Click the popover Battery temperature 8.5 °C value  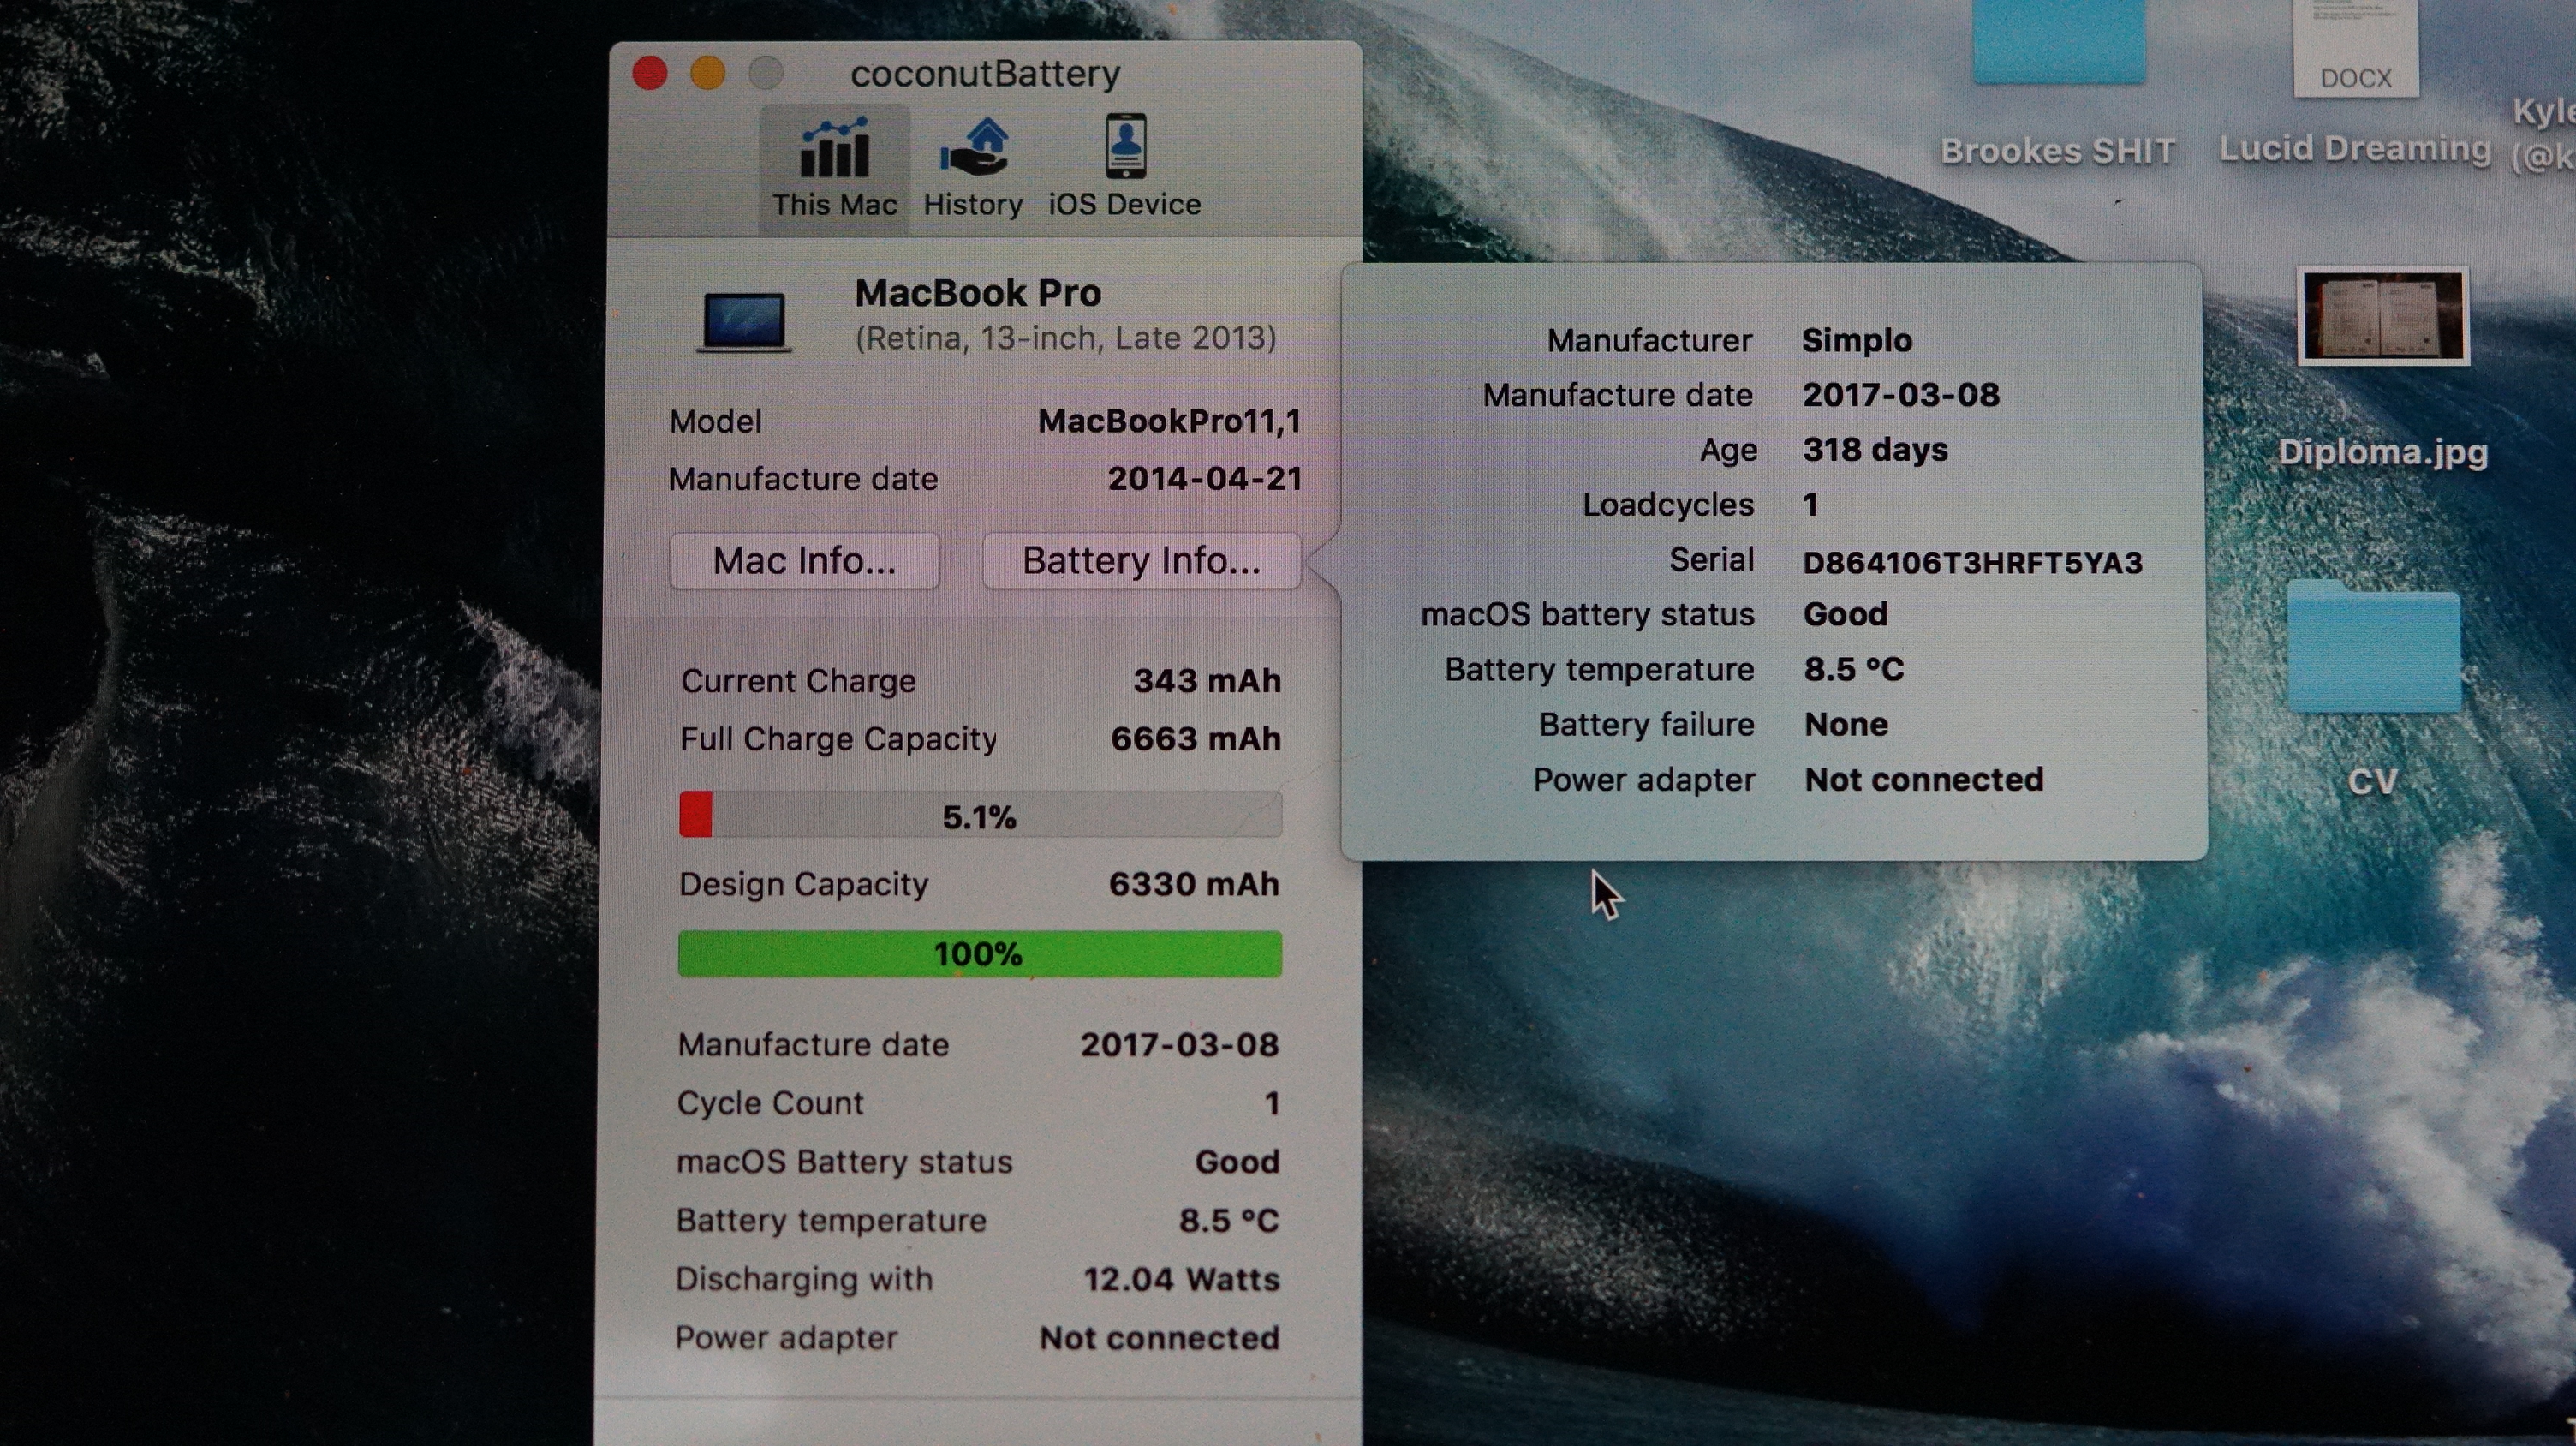tap(1854, 669)
